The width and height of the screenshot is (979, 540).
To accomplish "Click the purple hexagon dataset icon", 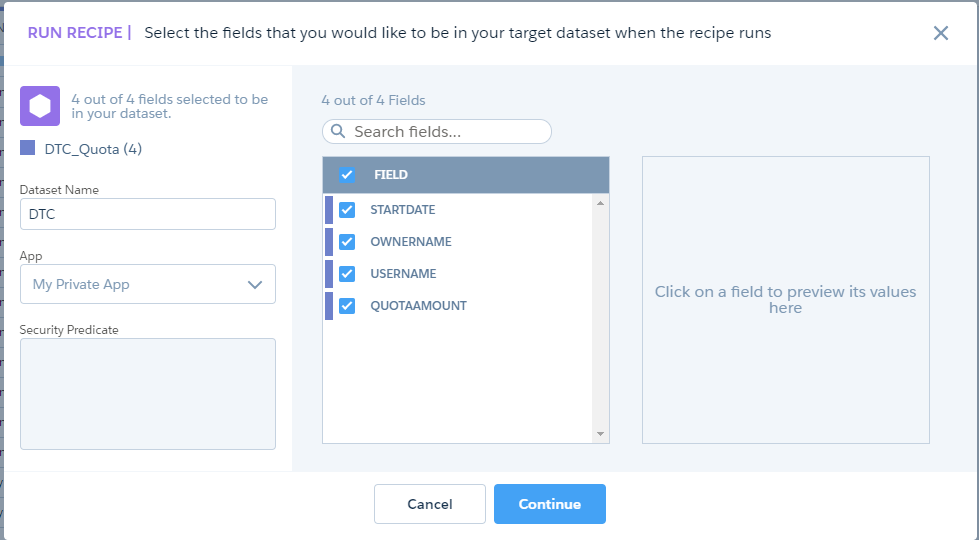I will coord(40,106).
